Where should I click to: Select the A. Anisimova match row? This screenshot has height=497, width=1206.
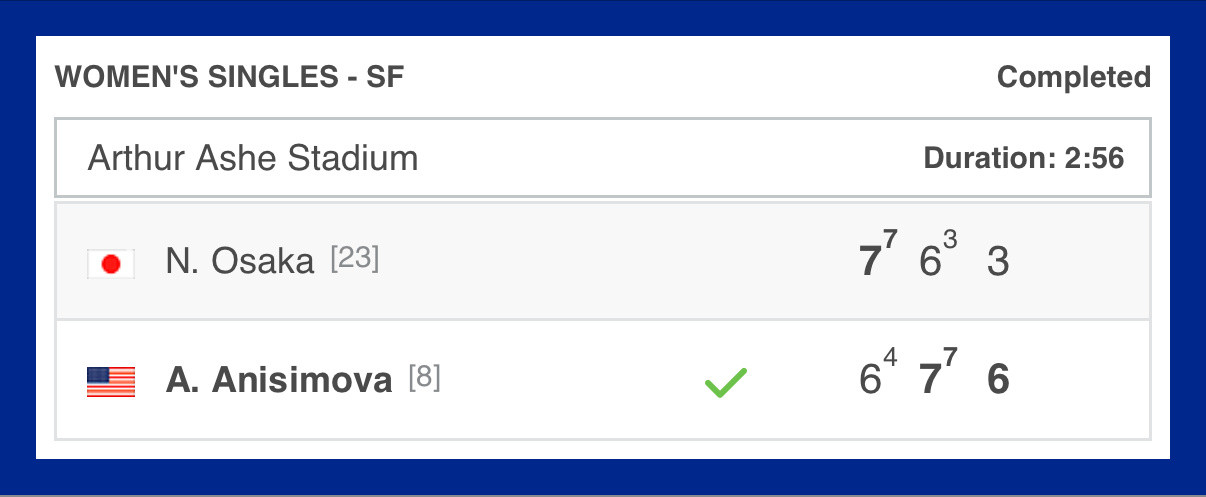pyautogui.click(x=603, y=380)
